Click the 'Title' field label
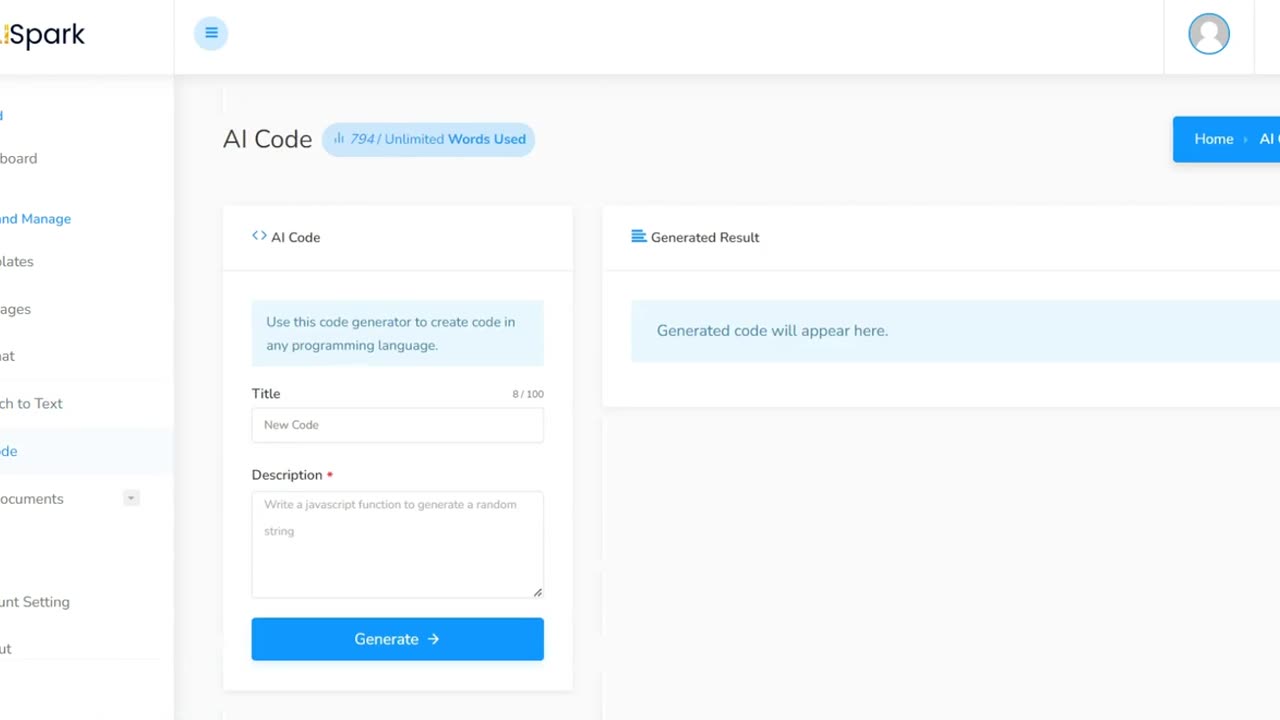This screenshot has width=1280, height=720. [x=266, y=394]
